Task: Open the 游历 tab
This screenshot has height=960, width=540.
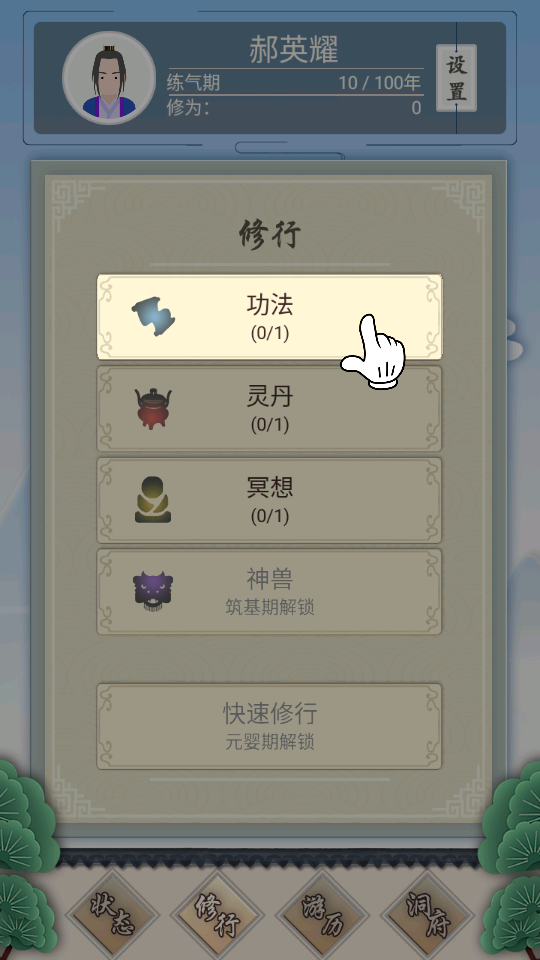Action: (x=323, y=916)
